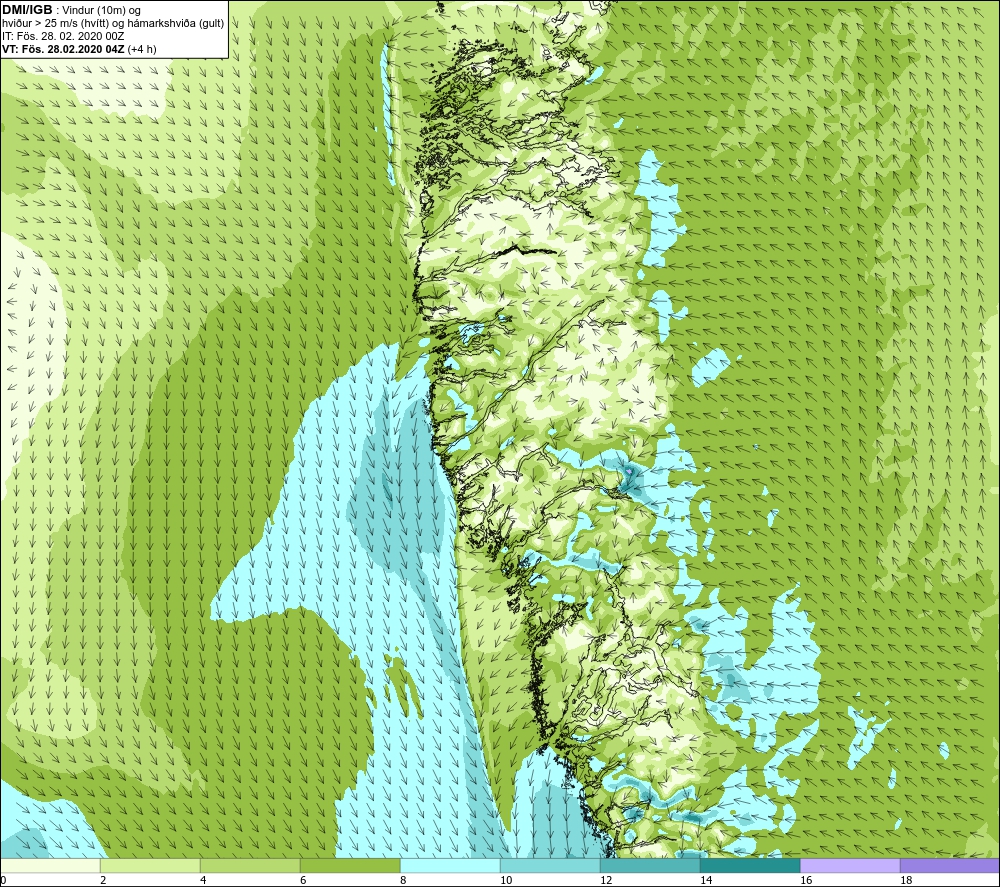Viewport: 1000px width, 887px height.
Task: Click the 12–14 m/s teal legend swatch
Action: tap(650, 865)
